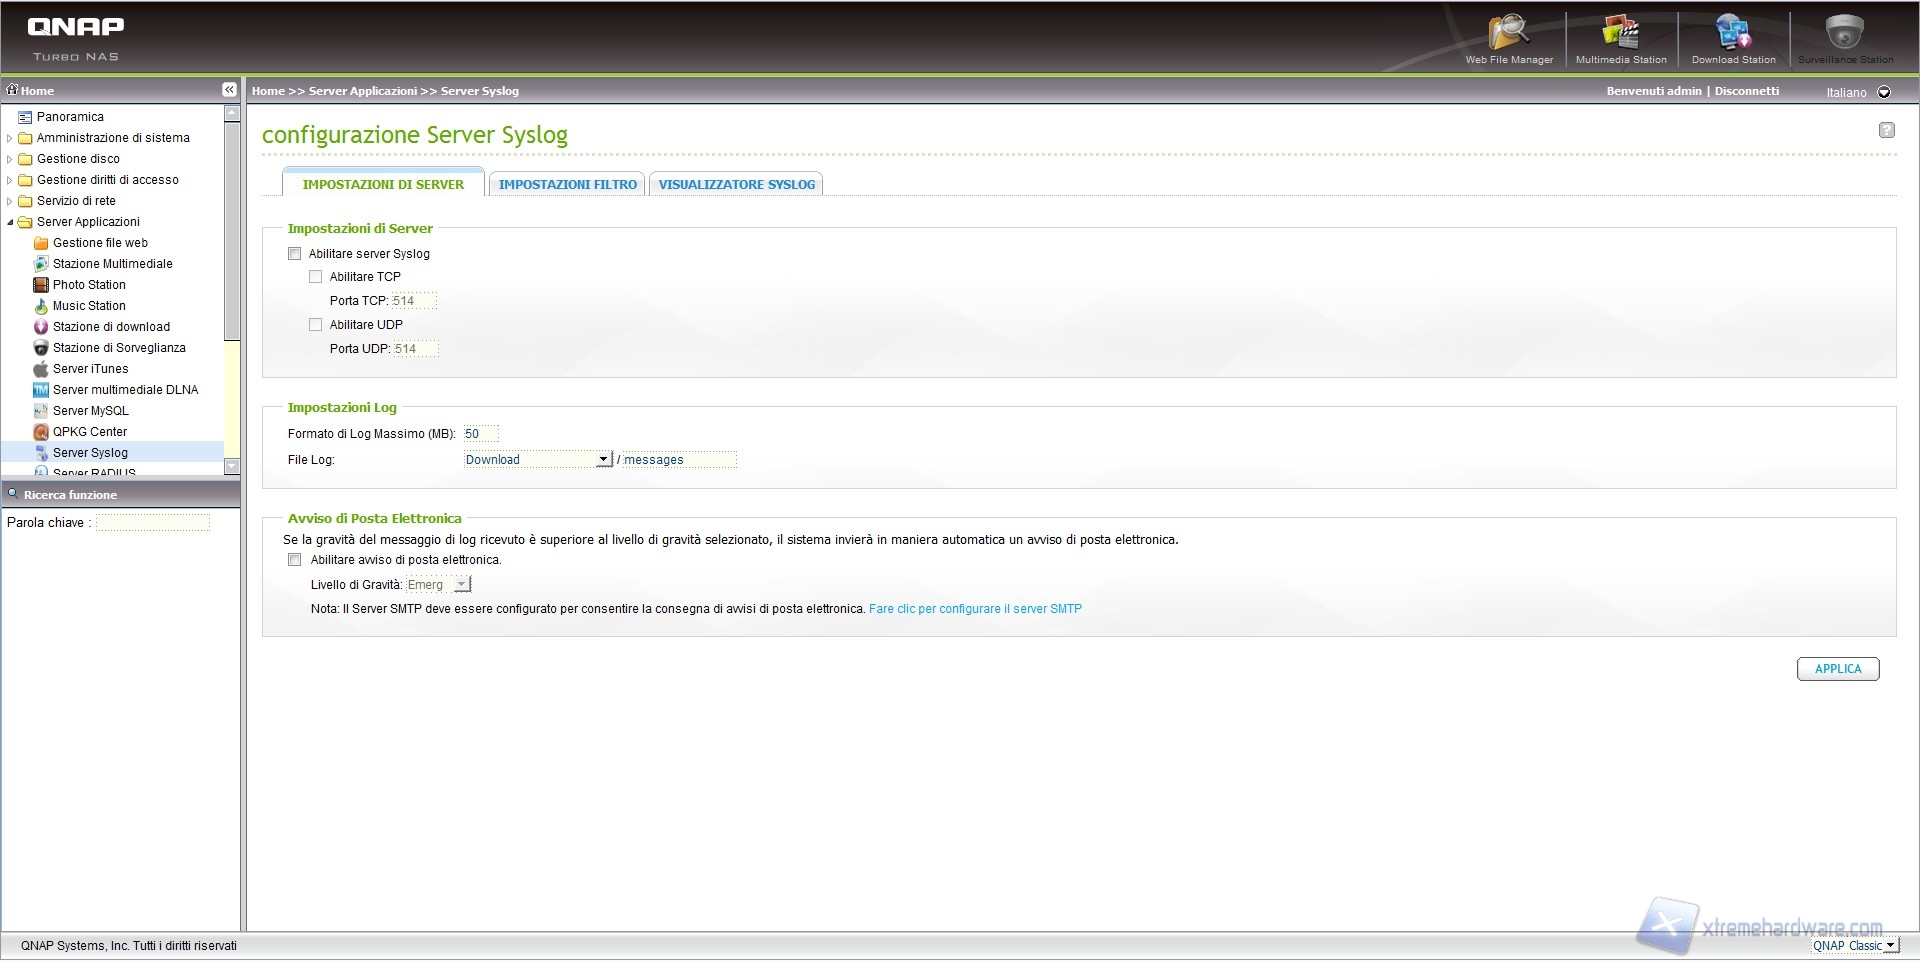Screen dimensions: 1920x961
Task: Open Photo Station in sidebar
Action: pyautogui.click(x=89, y=285)
